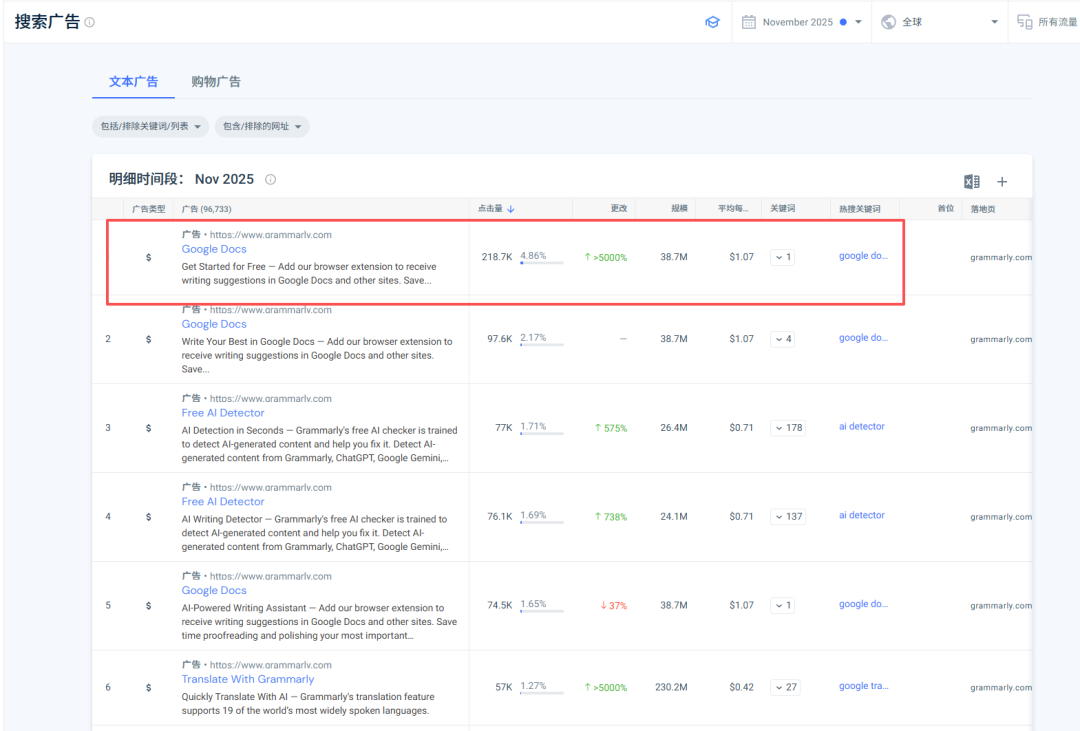This screenshot has width=1080, height=731.
Task: Click the ↑ 738% change value
Action: (611, 517)
